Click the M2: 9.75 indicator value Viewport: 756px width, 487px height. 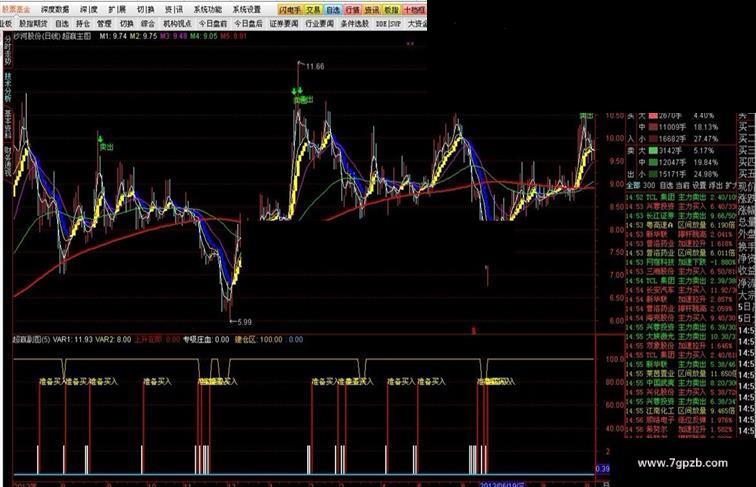tap(143, 36)
